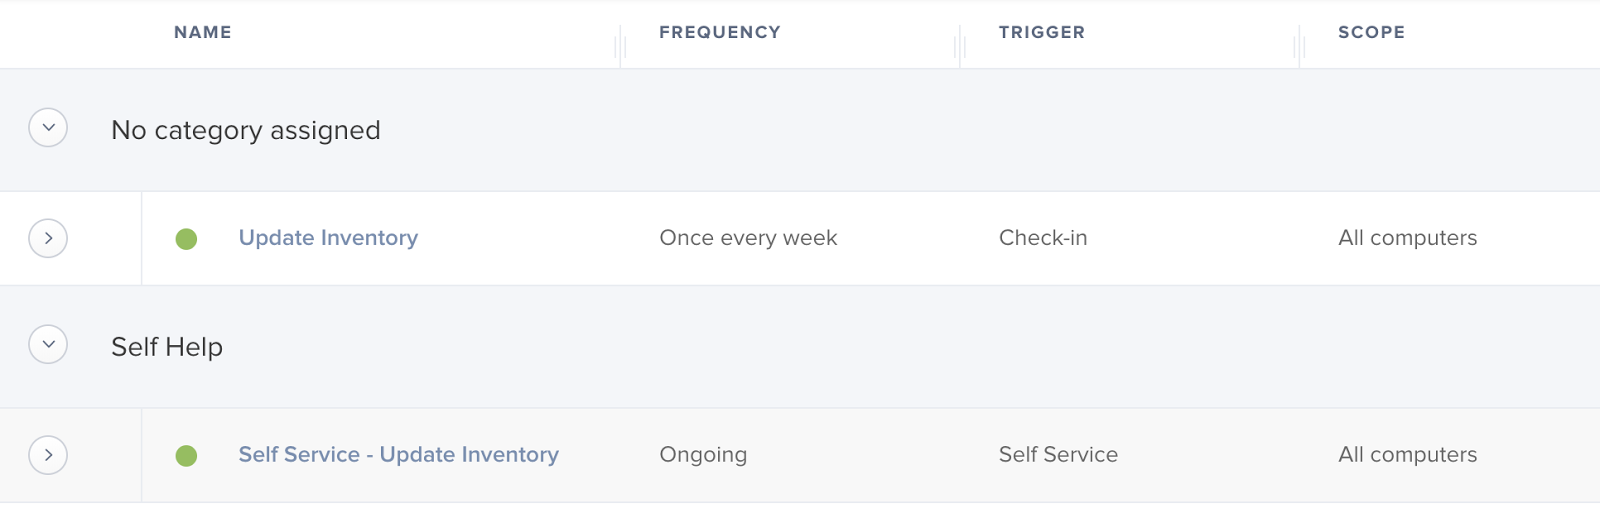Collapse the Self Help category group
Screen dimensions: 1600x518
pos(48,344)
